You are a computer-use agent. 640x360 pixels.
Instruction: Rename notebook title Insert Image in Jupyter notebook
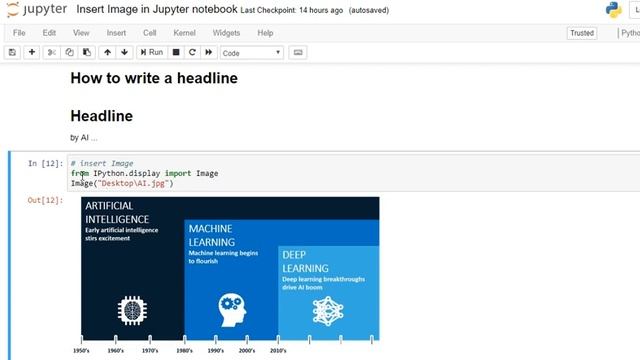157,9
